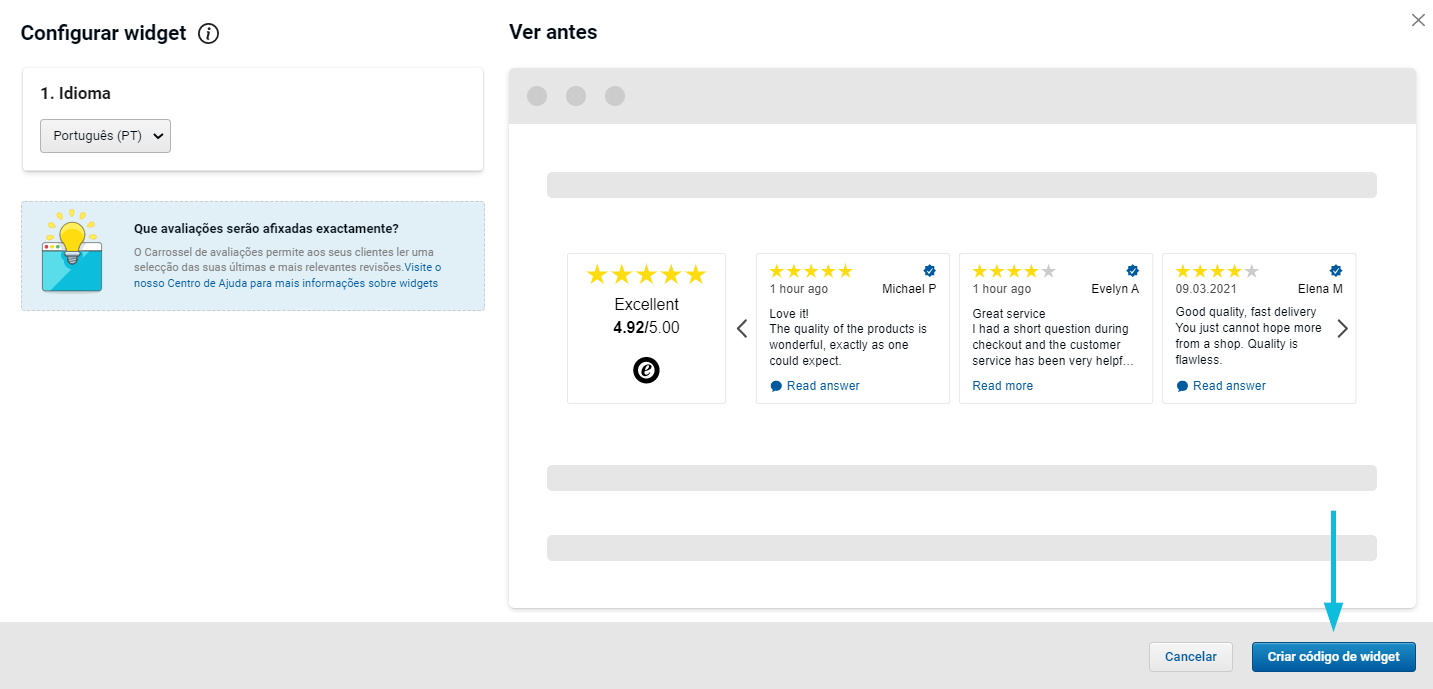1433x689 pixels.
Task: Click verified badge on Elena M review
Action: (1335, 271)
